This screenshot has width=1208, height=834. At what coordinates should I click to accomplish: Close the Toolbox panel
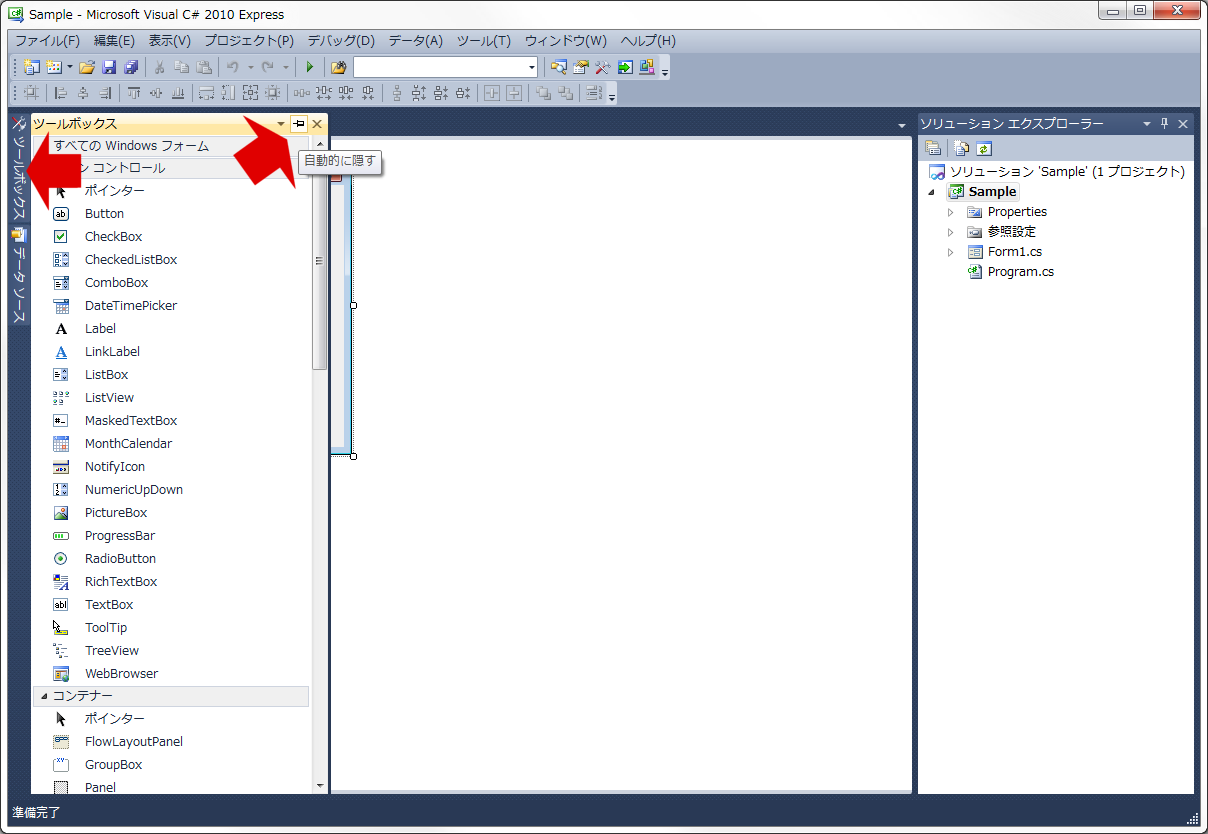point(317,123)
